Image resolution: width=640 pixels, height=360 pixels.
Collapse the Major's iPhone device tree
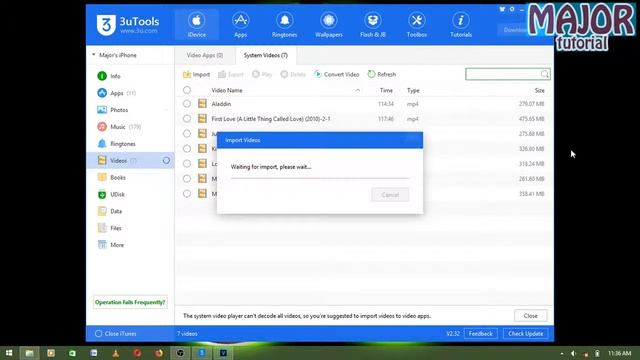click(93, 55)
